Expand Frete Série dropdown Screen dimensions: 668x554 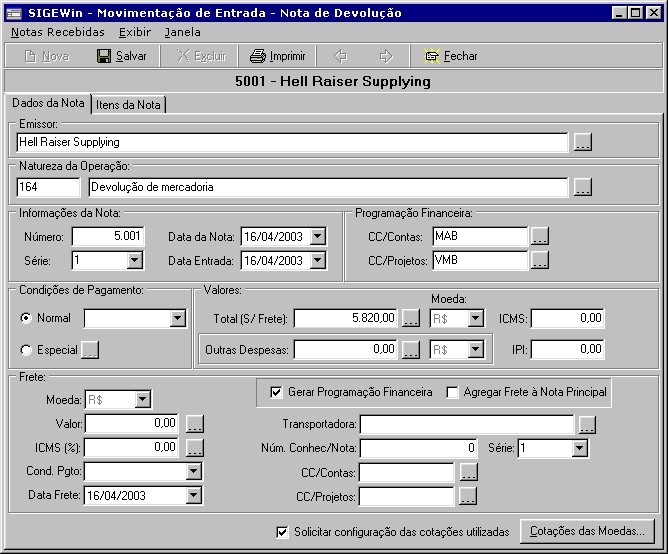coord(579,448)
